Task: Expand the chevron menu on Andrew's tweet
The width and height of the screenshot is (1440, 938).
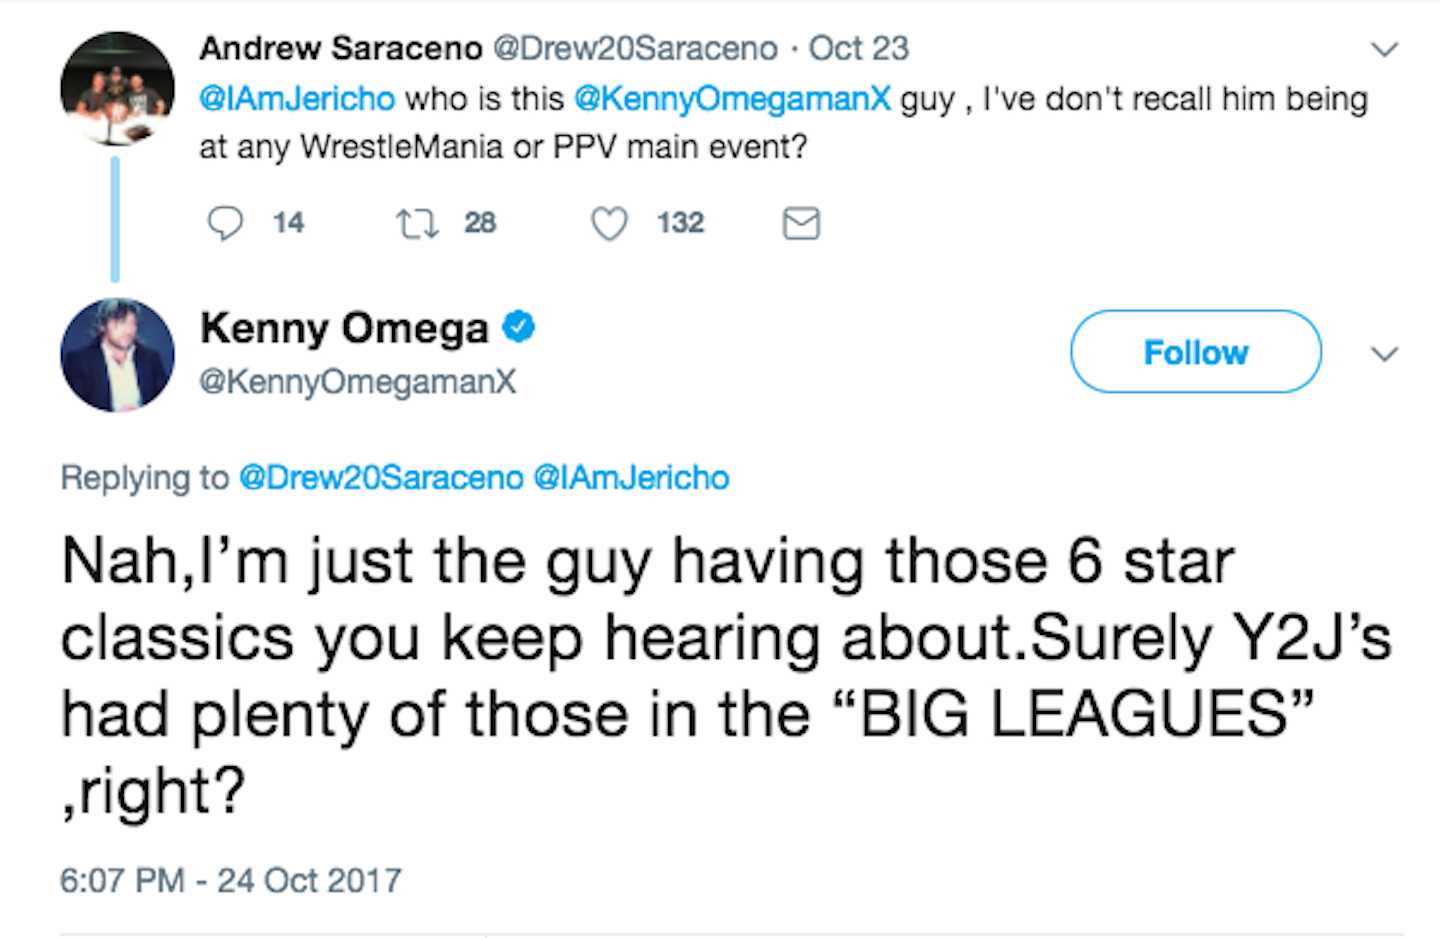Action: pos(1384,49)
